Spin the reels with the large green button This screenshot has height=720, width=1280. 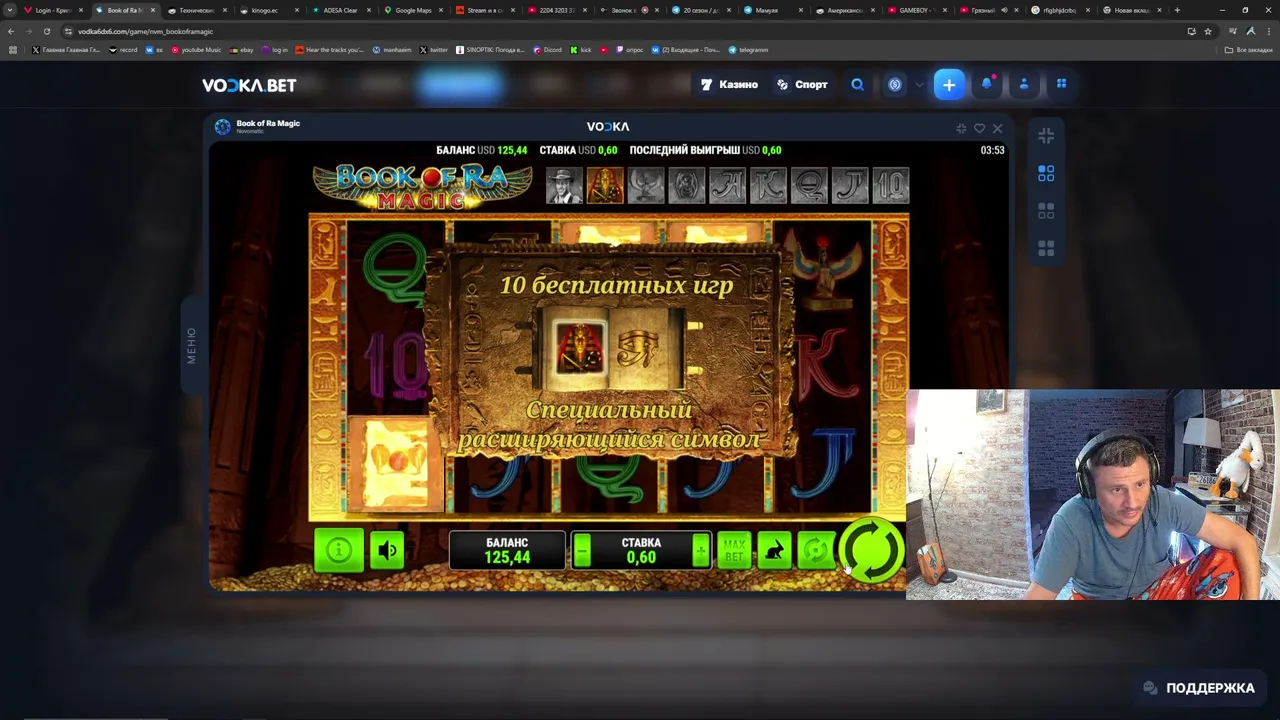(x=871, y=549)
